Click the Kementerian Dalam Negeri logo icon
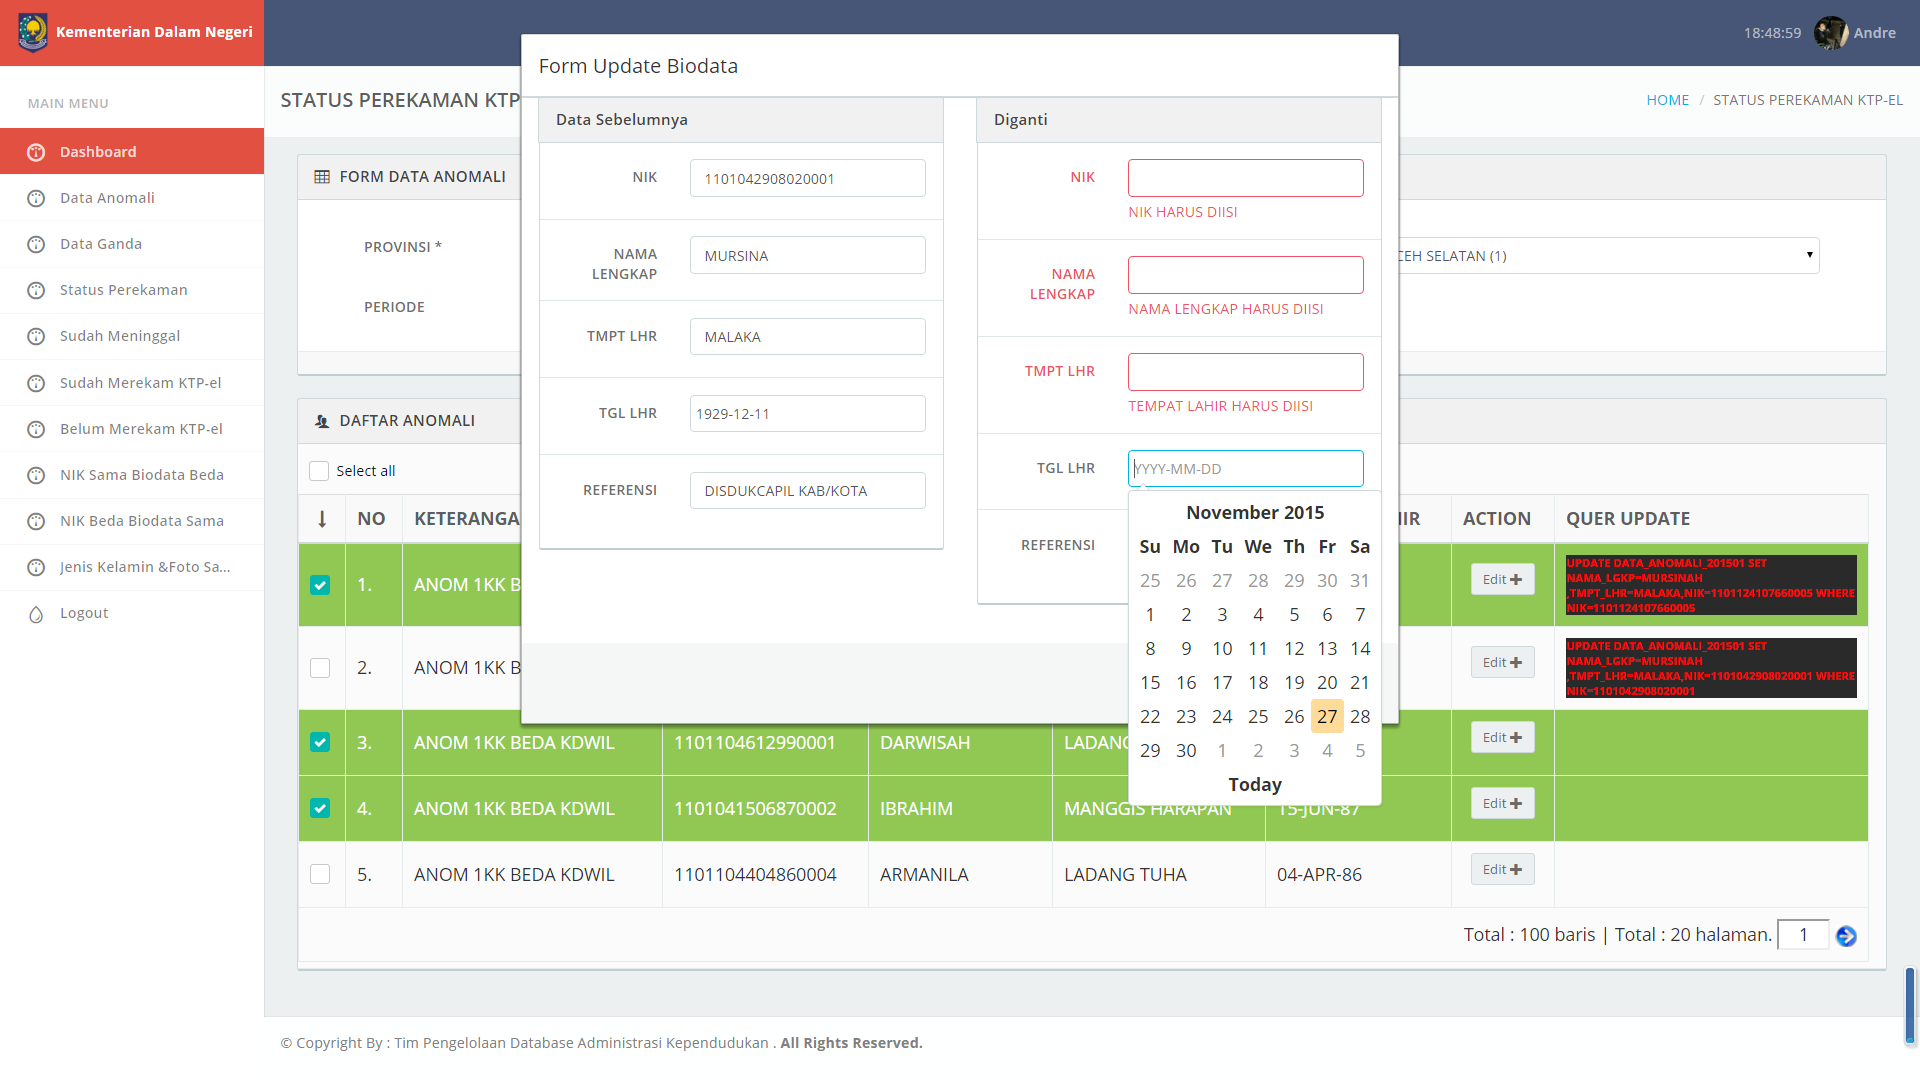The width and height of the screenshot is (1920, 1080). (32, 32)
